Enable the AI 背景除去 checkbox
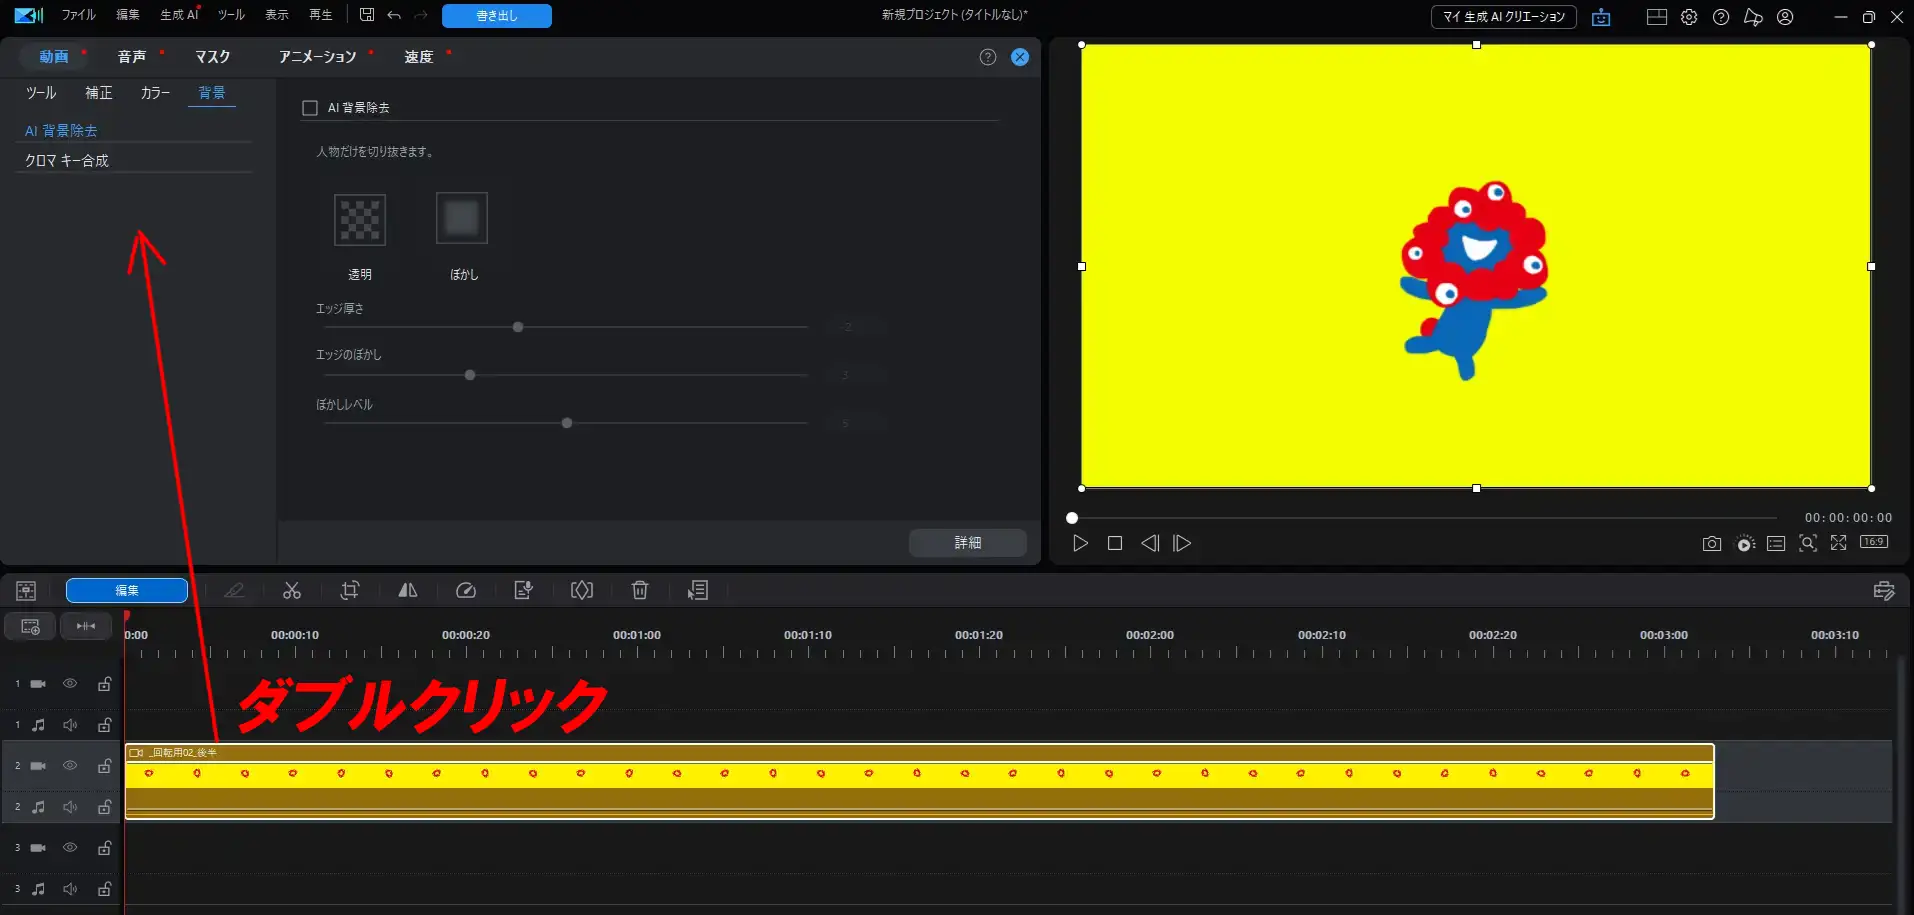 [x=310, y=108]
